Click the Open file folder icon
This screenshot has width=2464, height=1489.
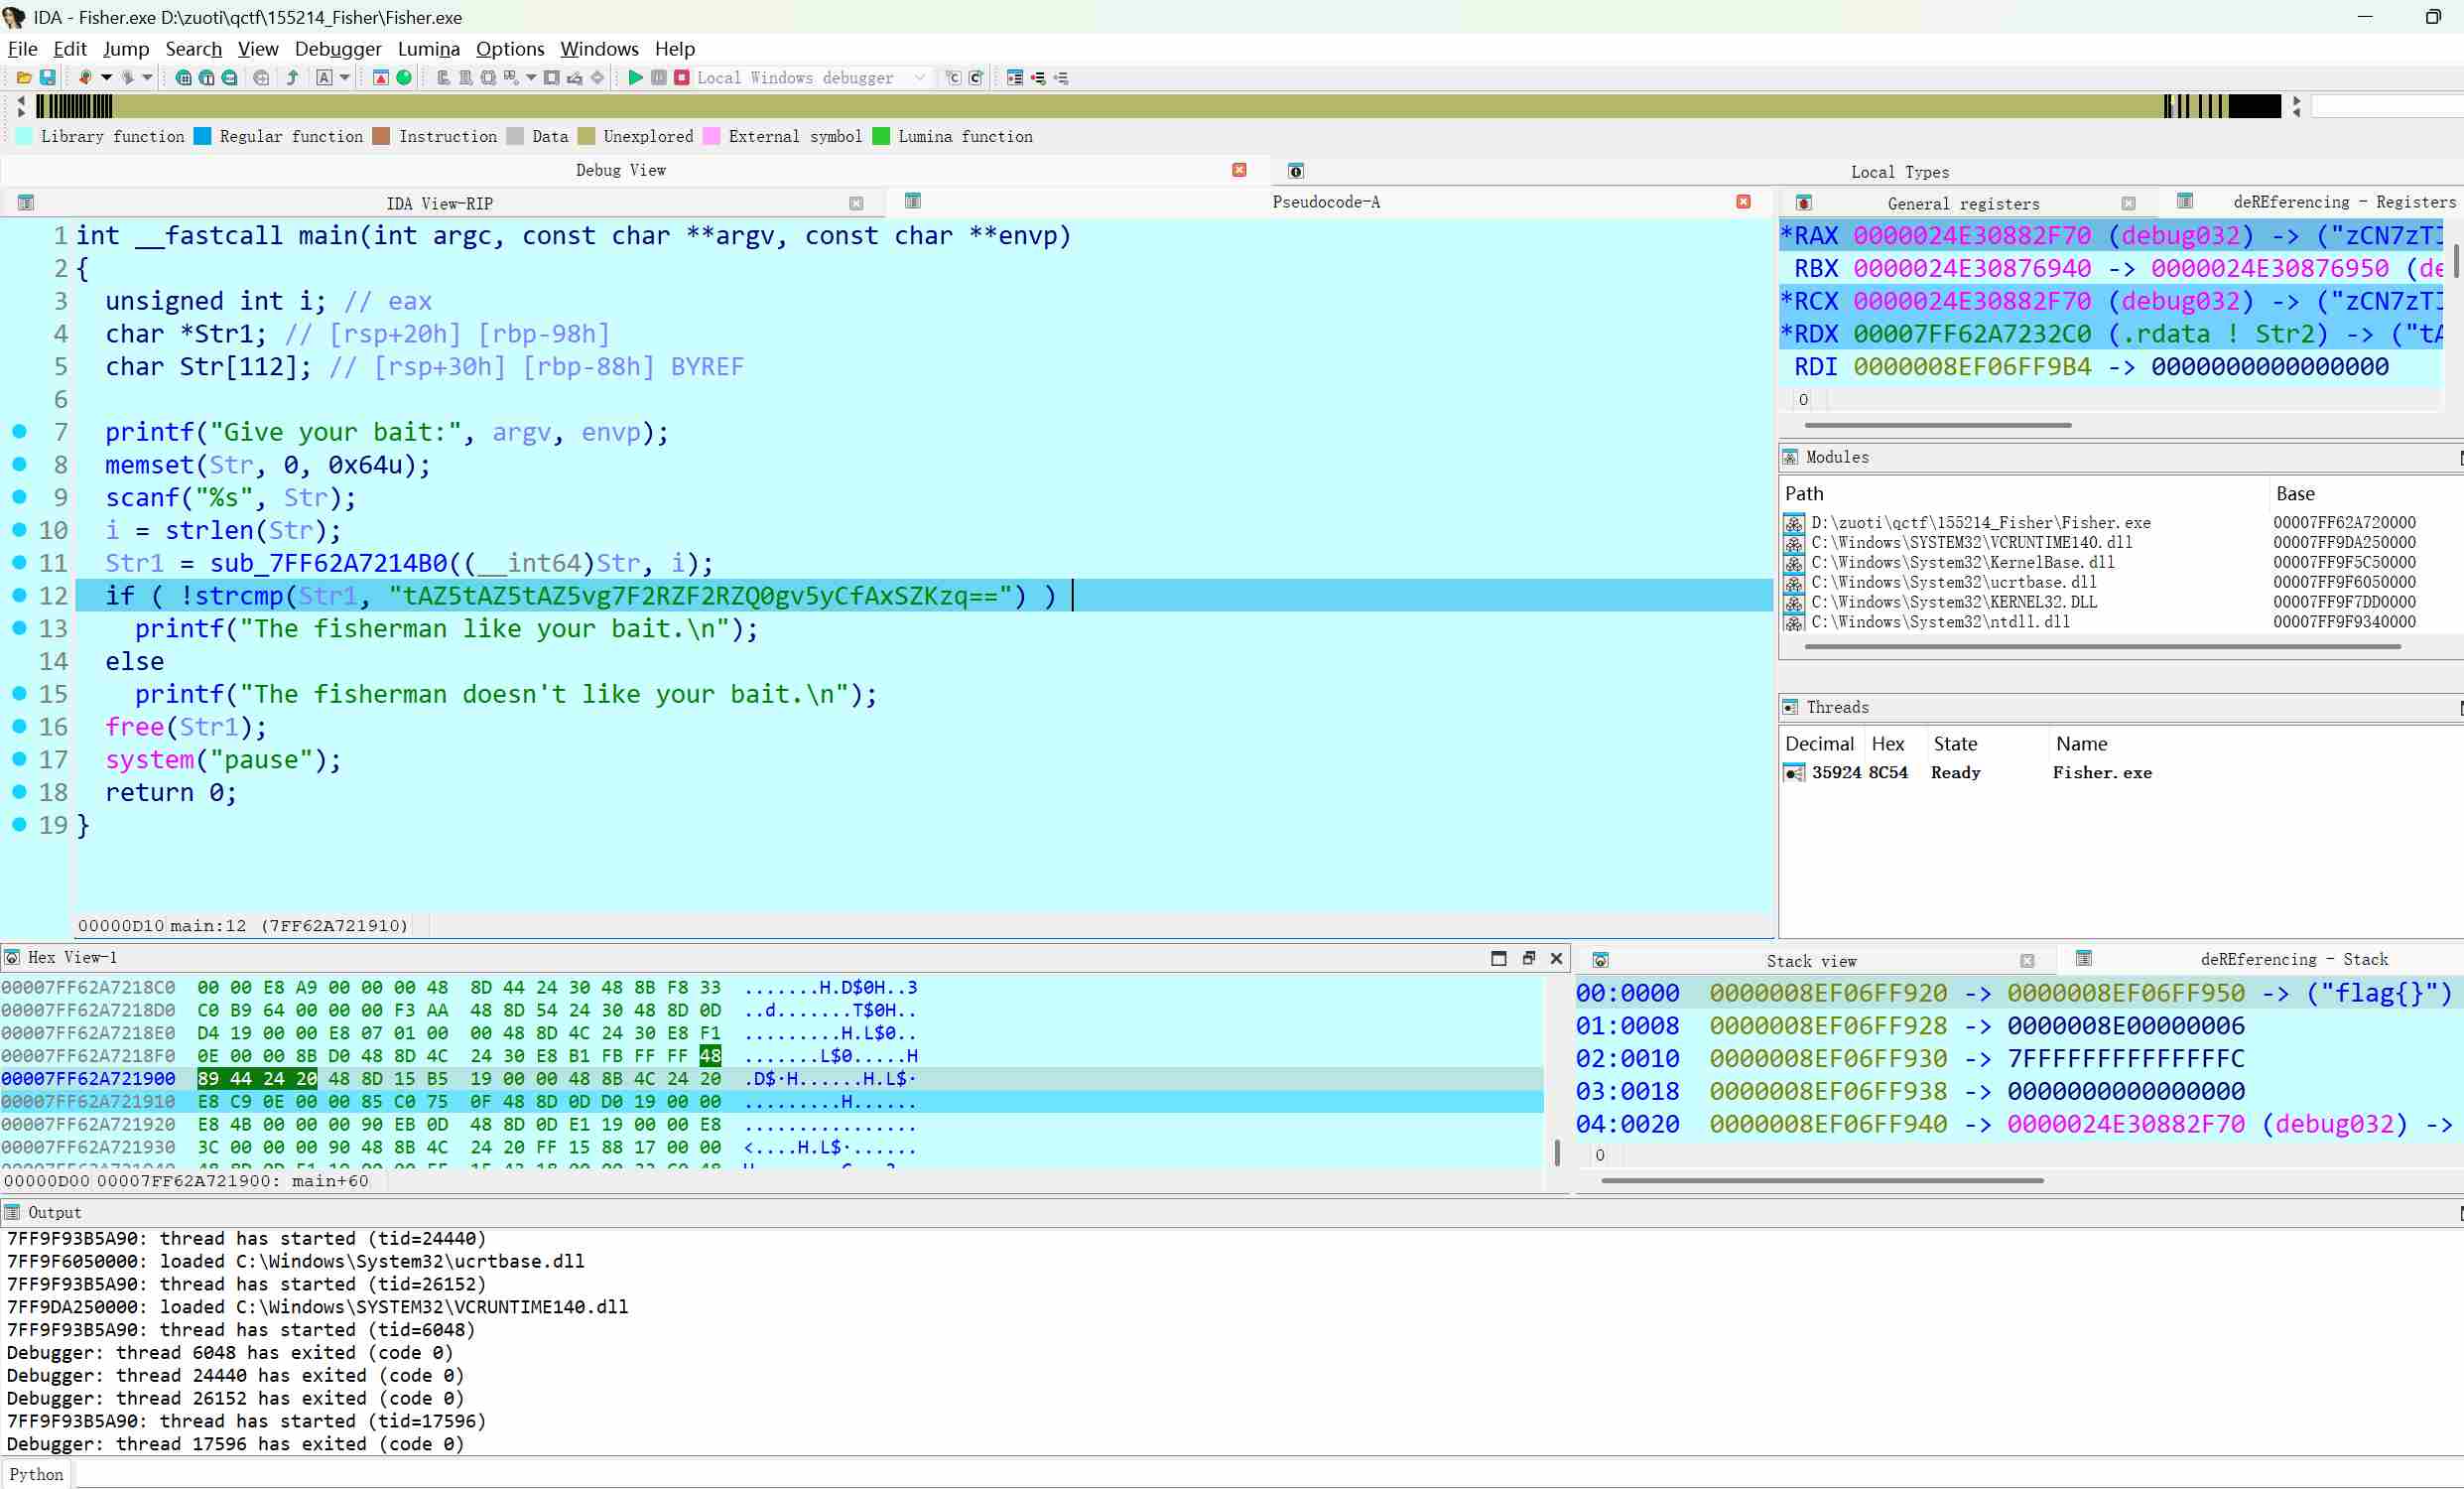coord(24,77)
